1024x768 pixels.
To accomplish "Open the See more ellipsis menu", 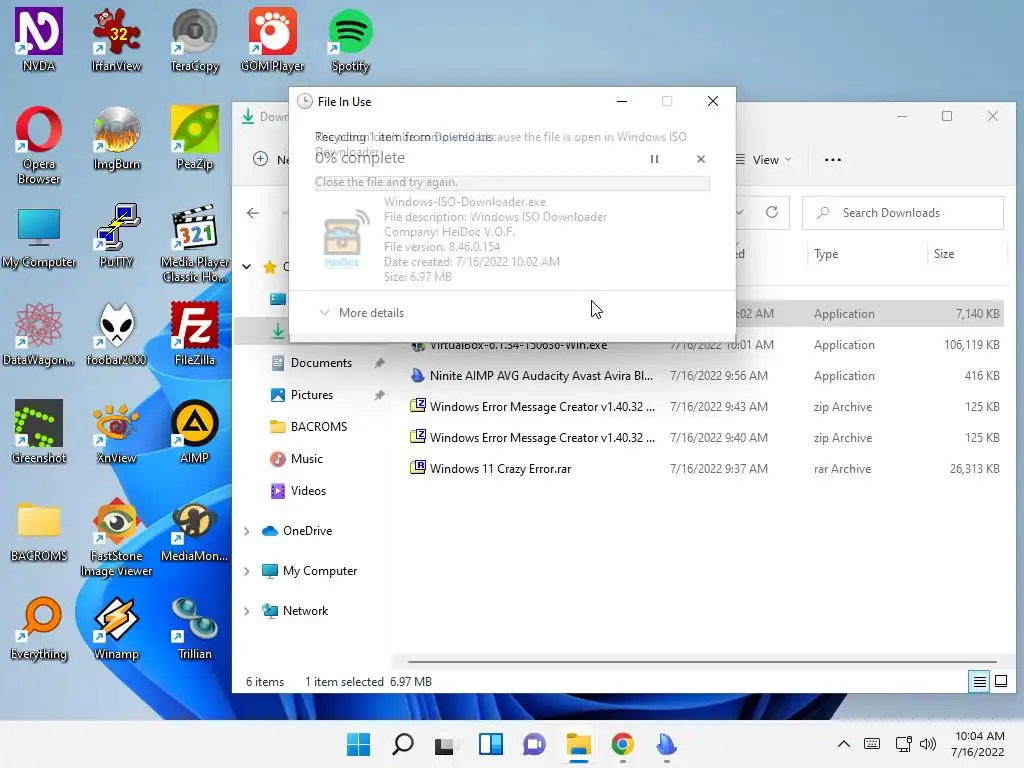I will click(x=833, y=160).
